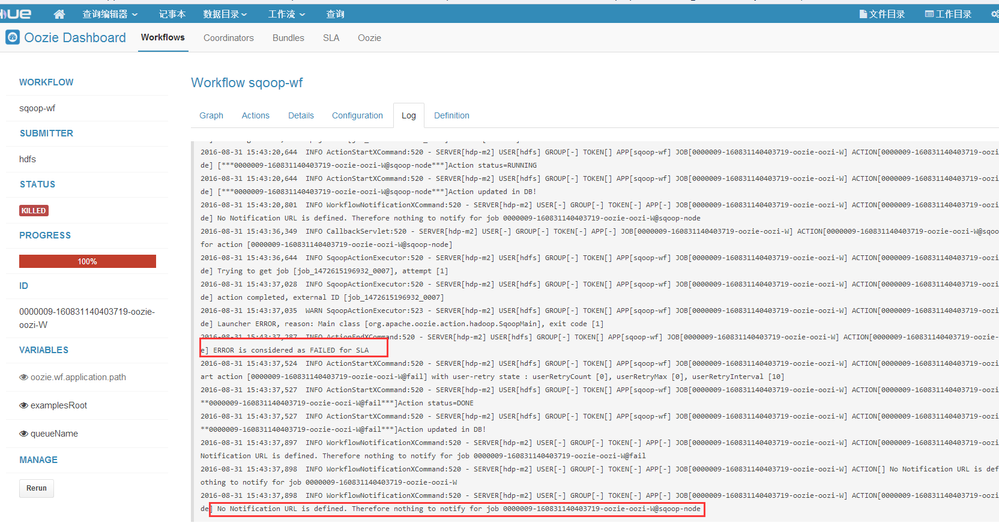Image resolution: width=999 pixels, height=525 pixels.
Task: Click the 'ERROR is considered as FAILED for SLA' log line
Action: (291, 350)
